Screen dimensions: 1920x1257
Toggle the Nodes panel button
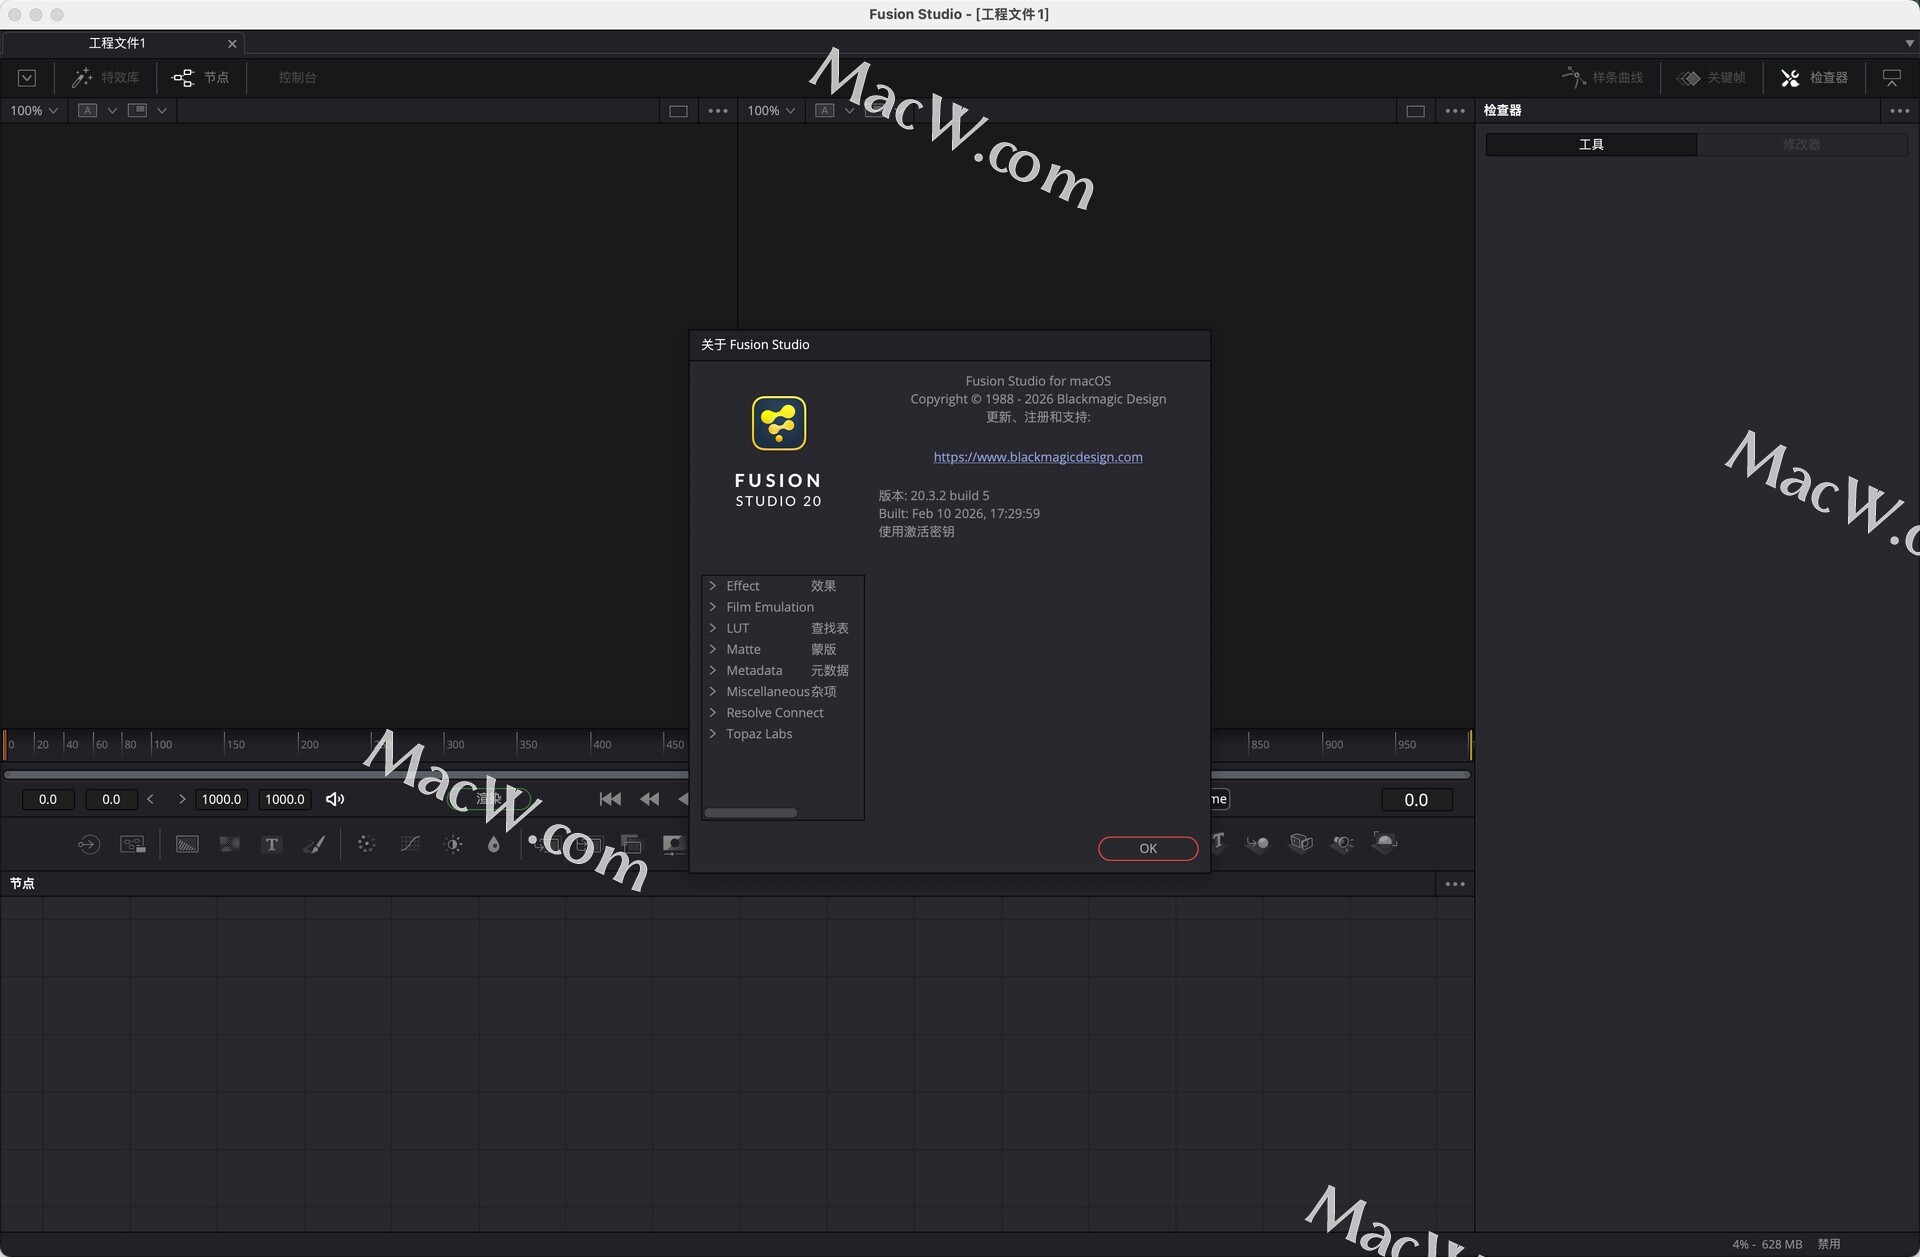point(201,77)
